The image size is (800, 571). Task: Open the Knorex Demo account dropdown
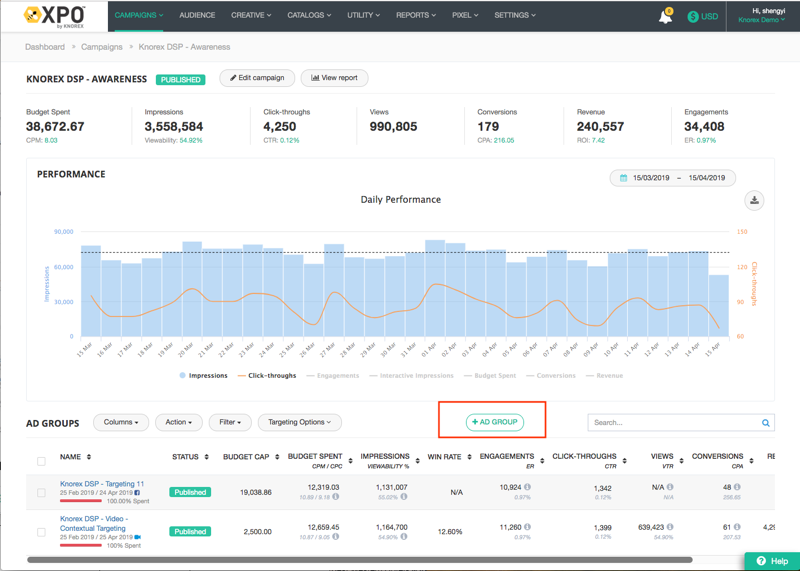point(762,20)
